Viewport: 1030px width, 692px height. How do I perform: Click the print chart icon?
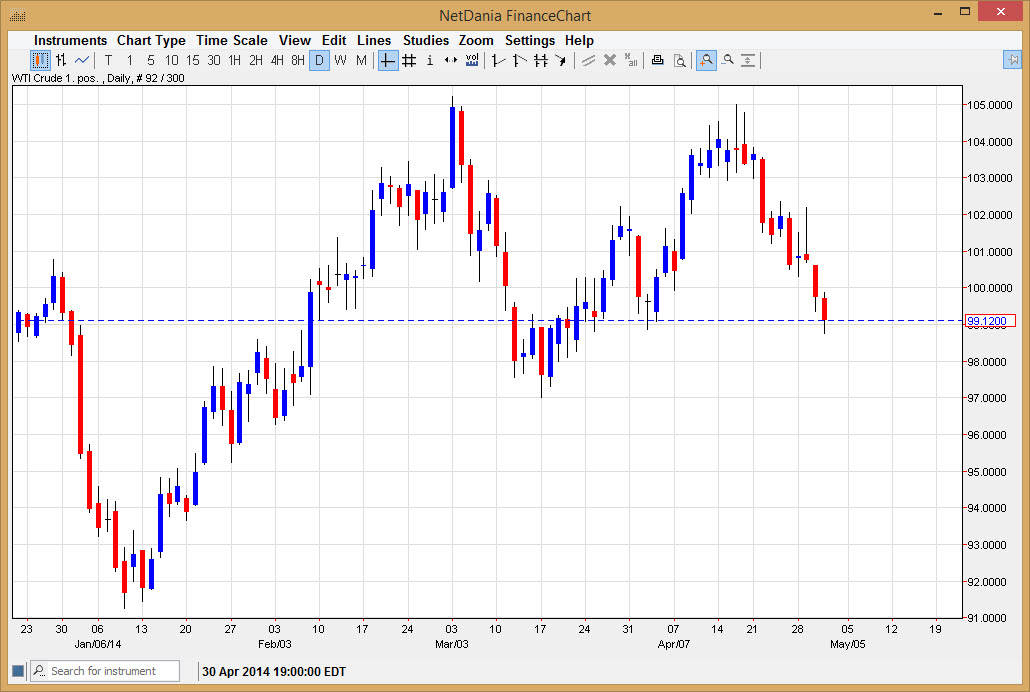(657, 61)
